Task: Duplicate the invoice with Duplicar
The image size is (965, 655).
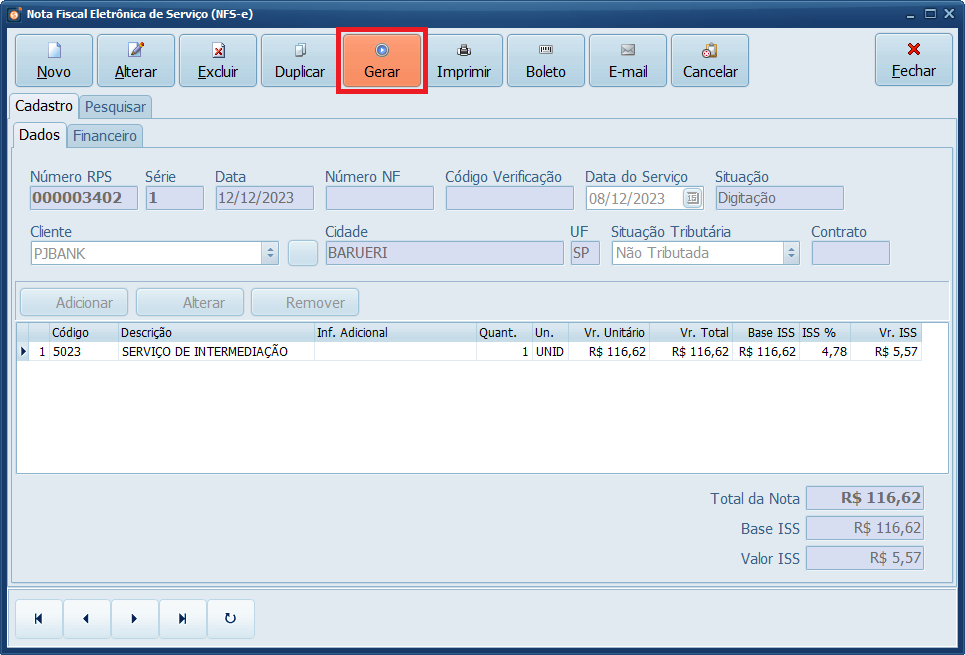Action: click(x=300, y=61)
